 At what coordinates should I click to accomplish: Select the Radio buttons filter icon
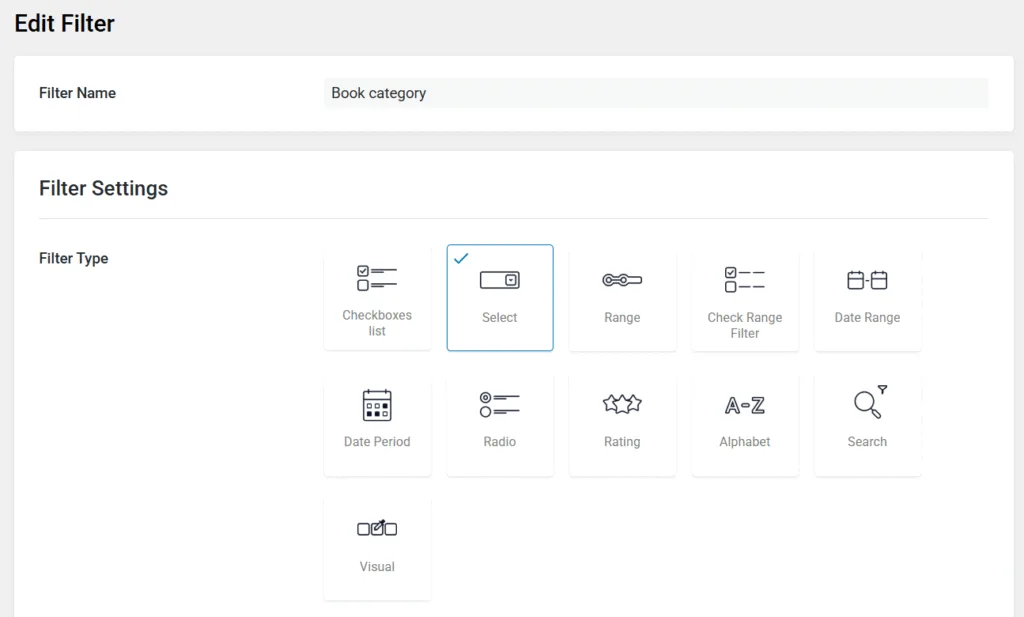tap(500, 404)
